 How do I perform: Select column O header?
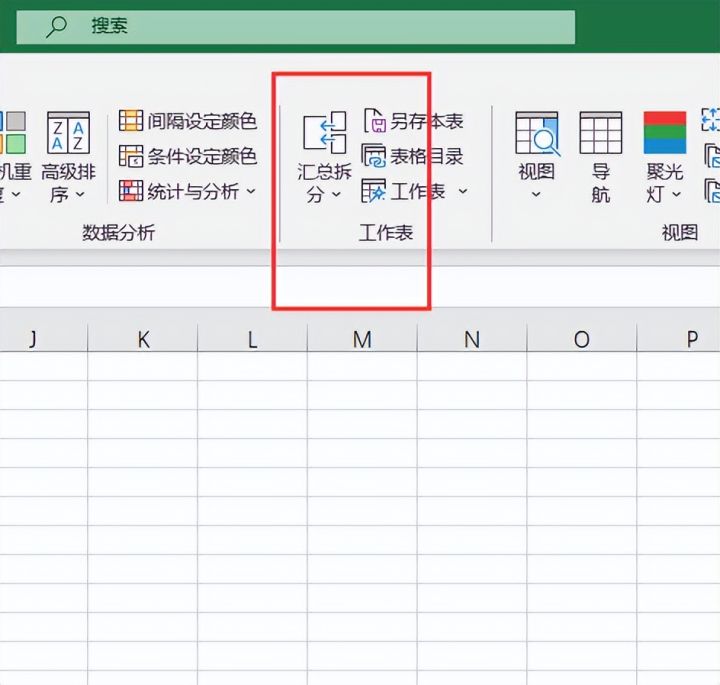point(582,339)
